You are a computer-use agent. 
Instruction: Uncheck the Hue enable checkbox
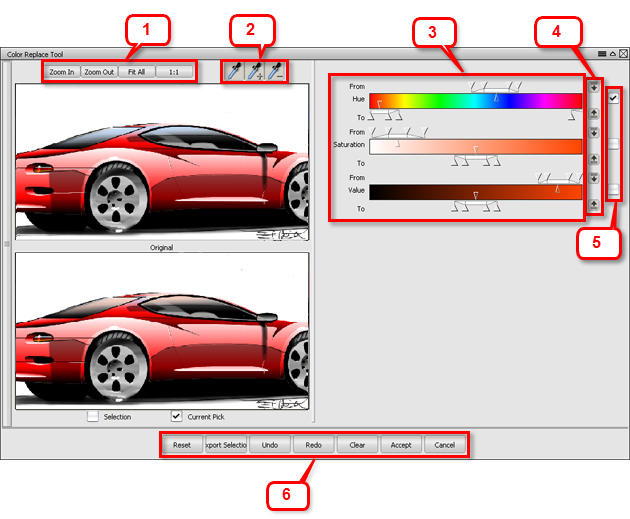pos(613,98)
